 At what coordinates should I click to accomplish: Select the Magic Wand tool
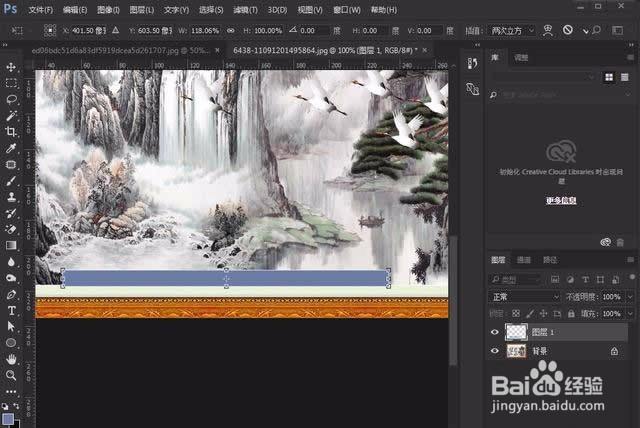11,115
